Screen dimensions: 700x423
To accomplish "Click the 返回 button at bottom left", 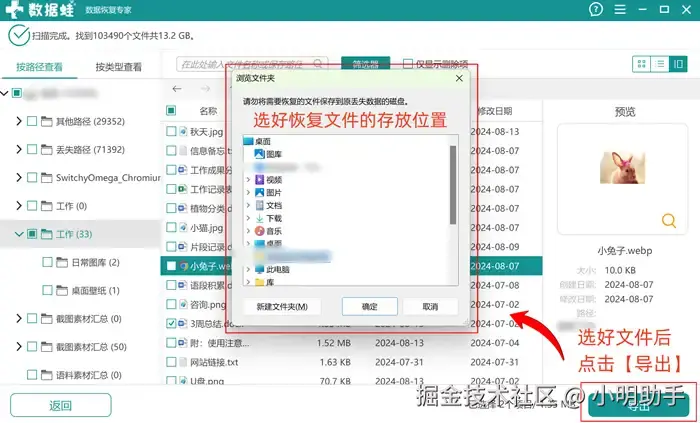I will click(61, 405).
